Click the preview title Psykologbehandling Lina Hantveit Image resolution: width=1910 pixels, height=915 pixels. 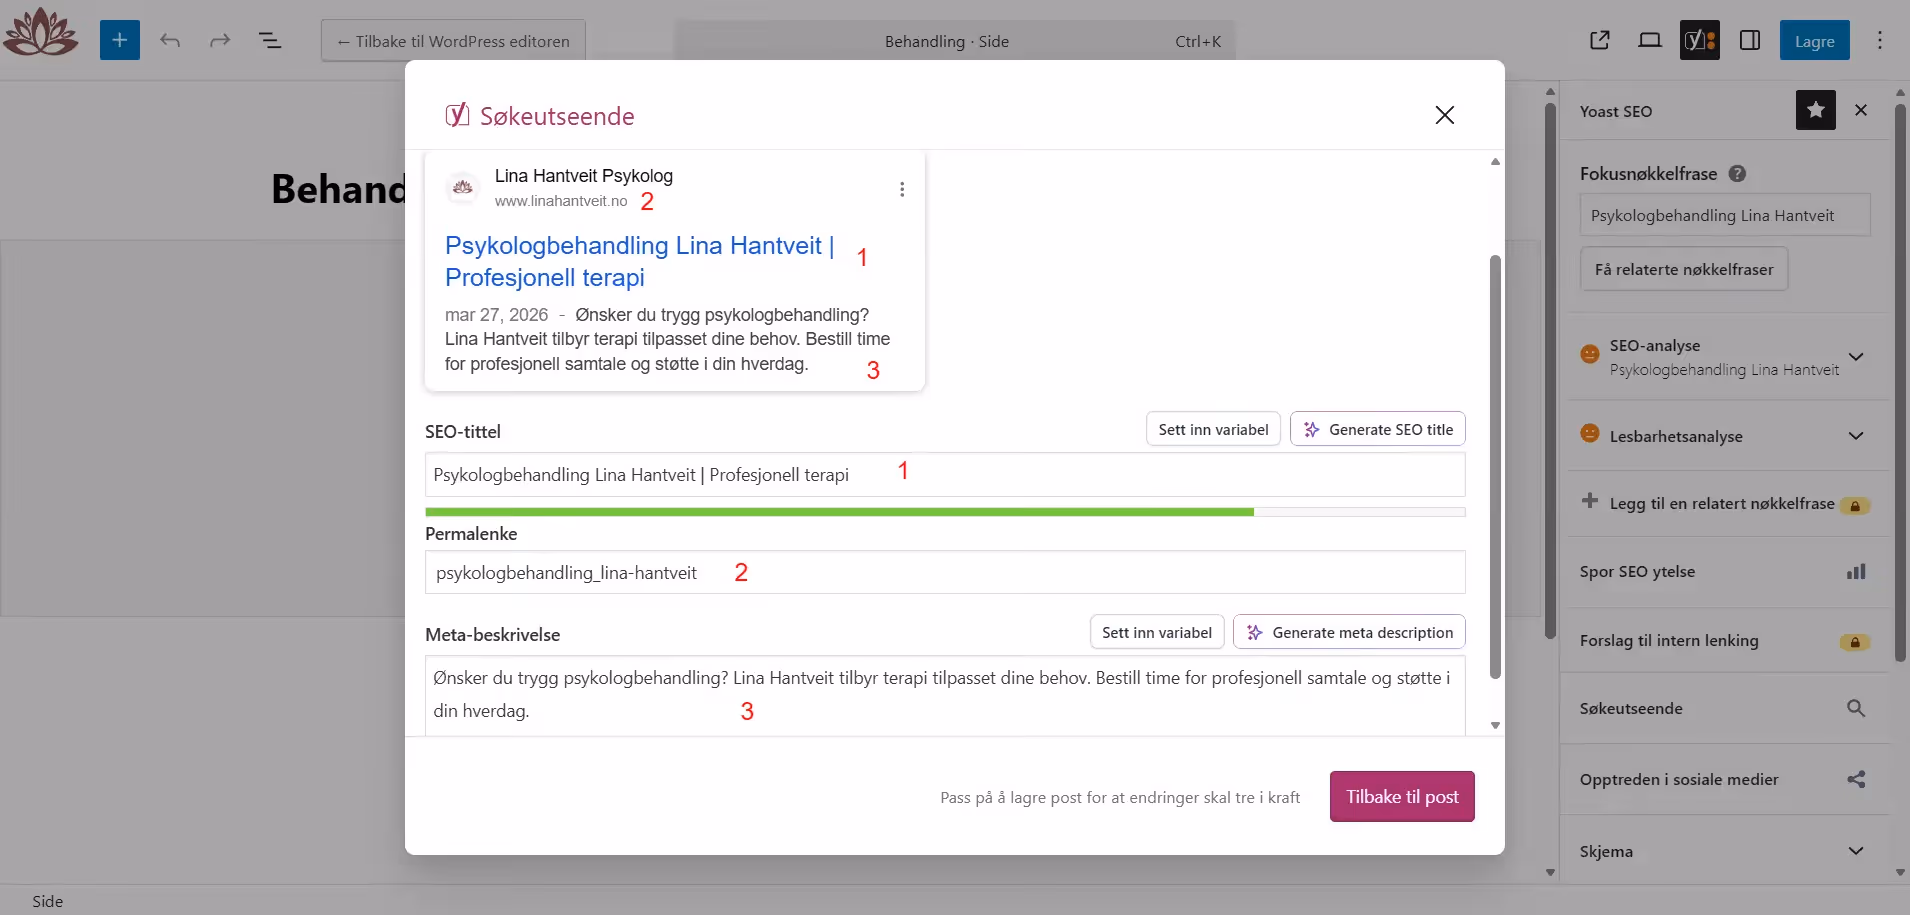click(x=639, y=261)
